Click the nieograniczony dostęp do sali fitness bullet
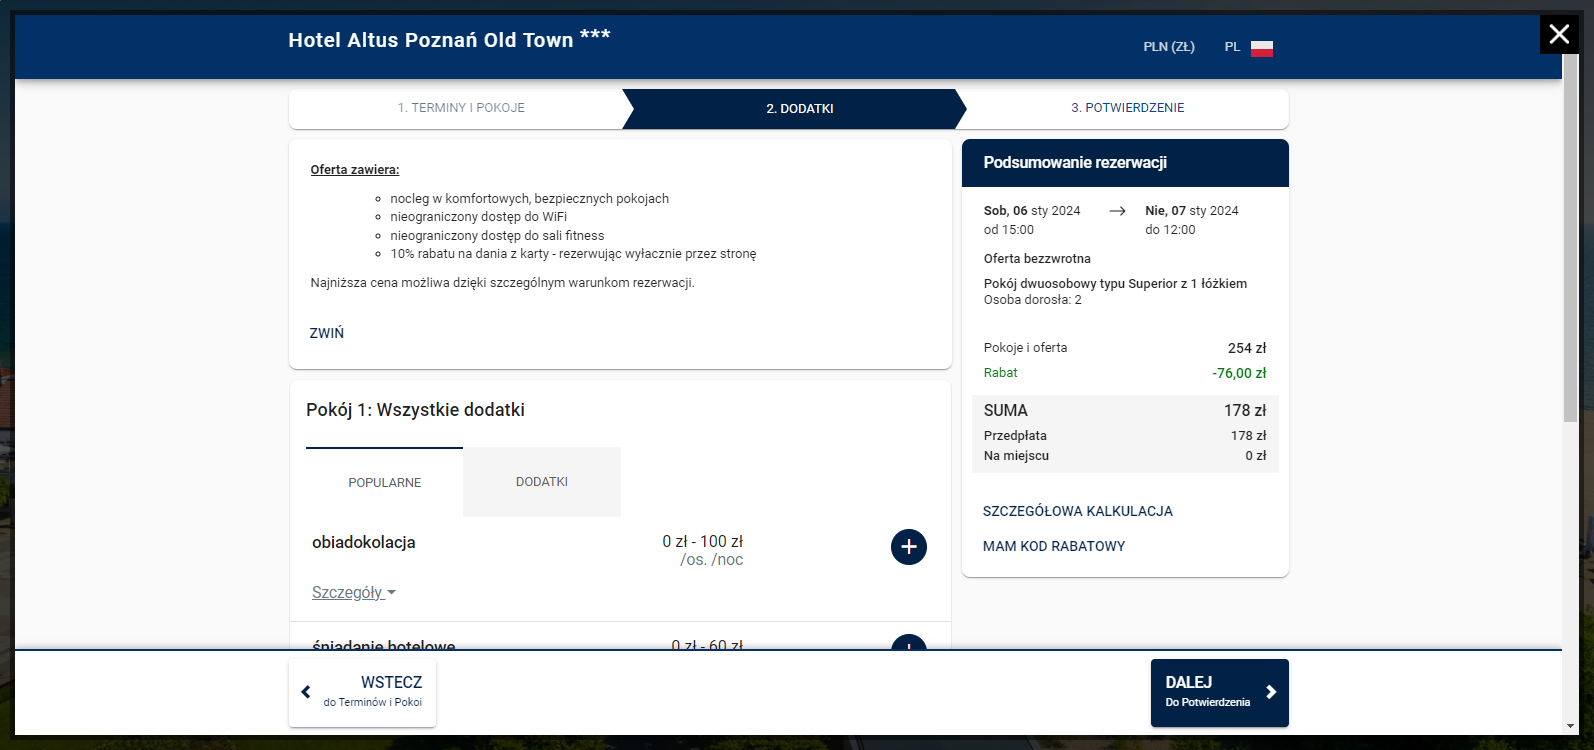Image resolution: width=1594 pixels, height=750 pixels. pos(497,236)
